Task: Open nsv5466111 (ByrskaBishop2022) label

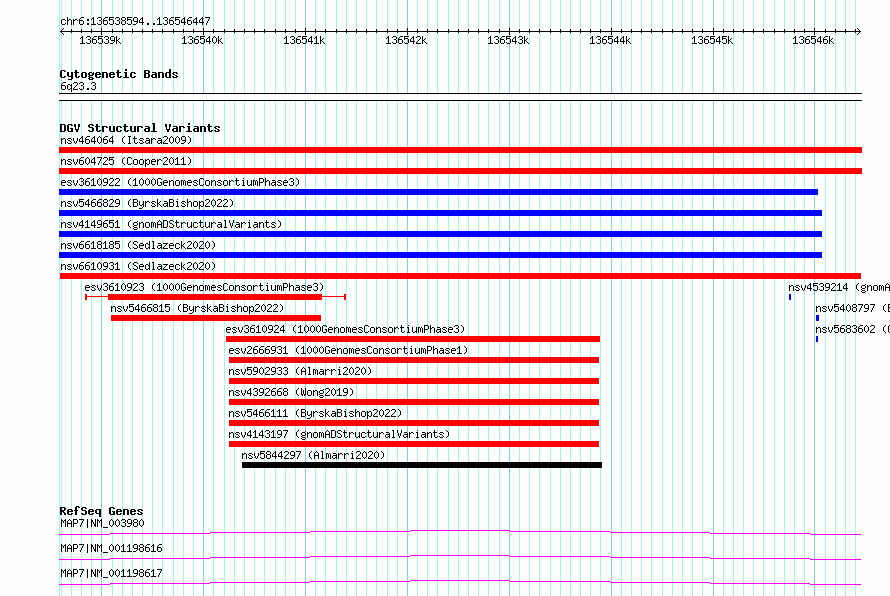Action: point(315,413)
